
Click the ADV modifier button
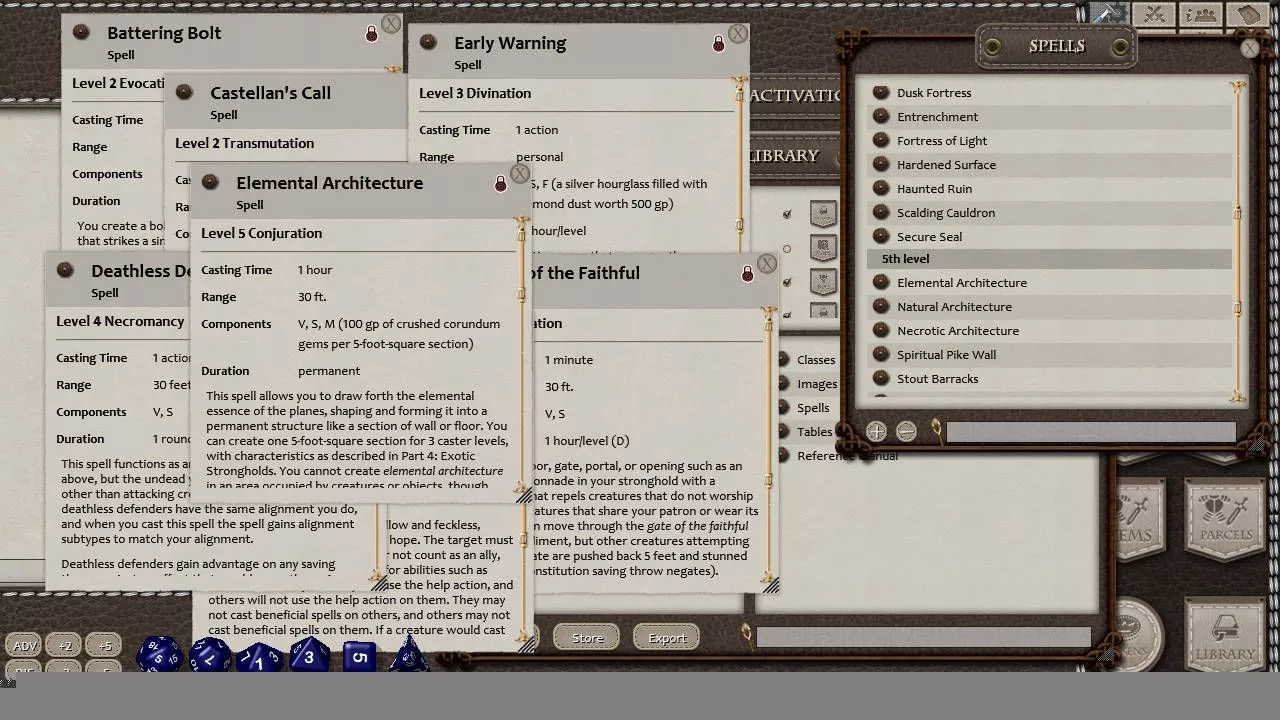click(x=25, y=646)
